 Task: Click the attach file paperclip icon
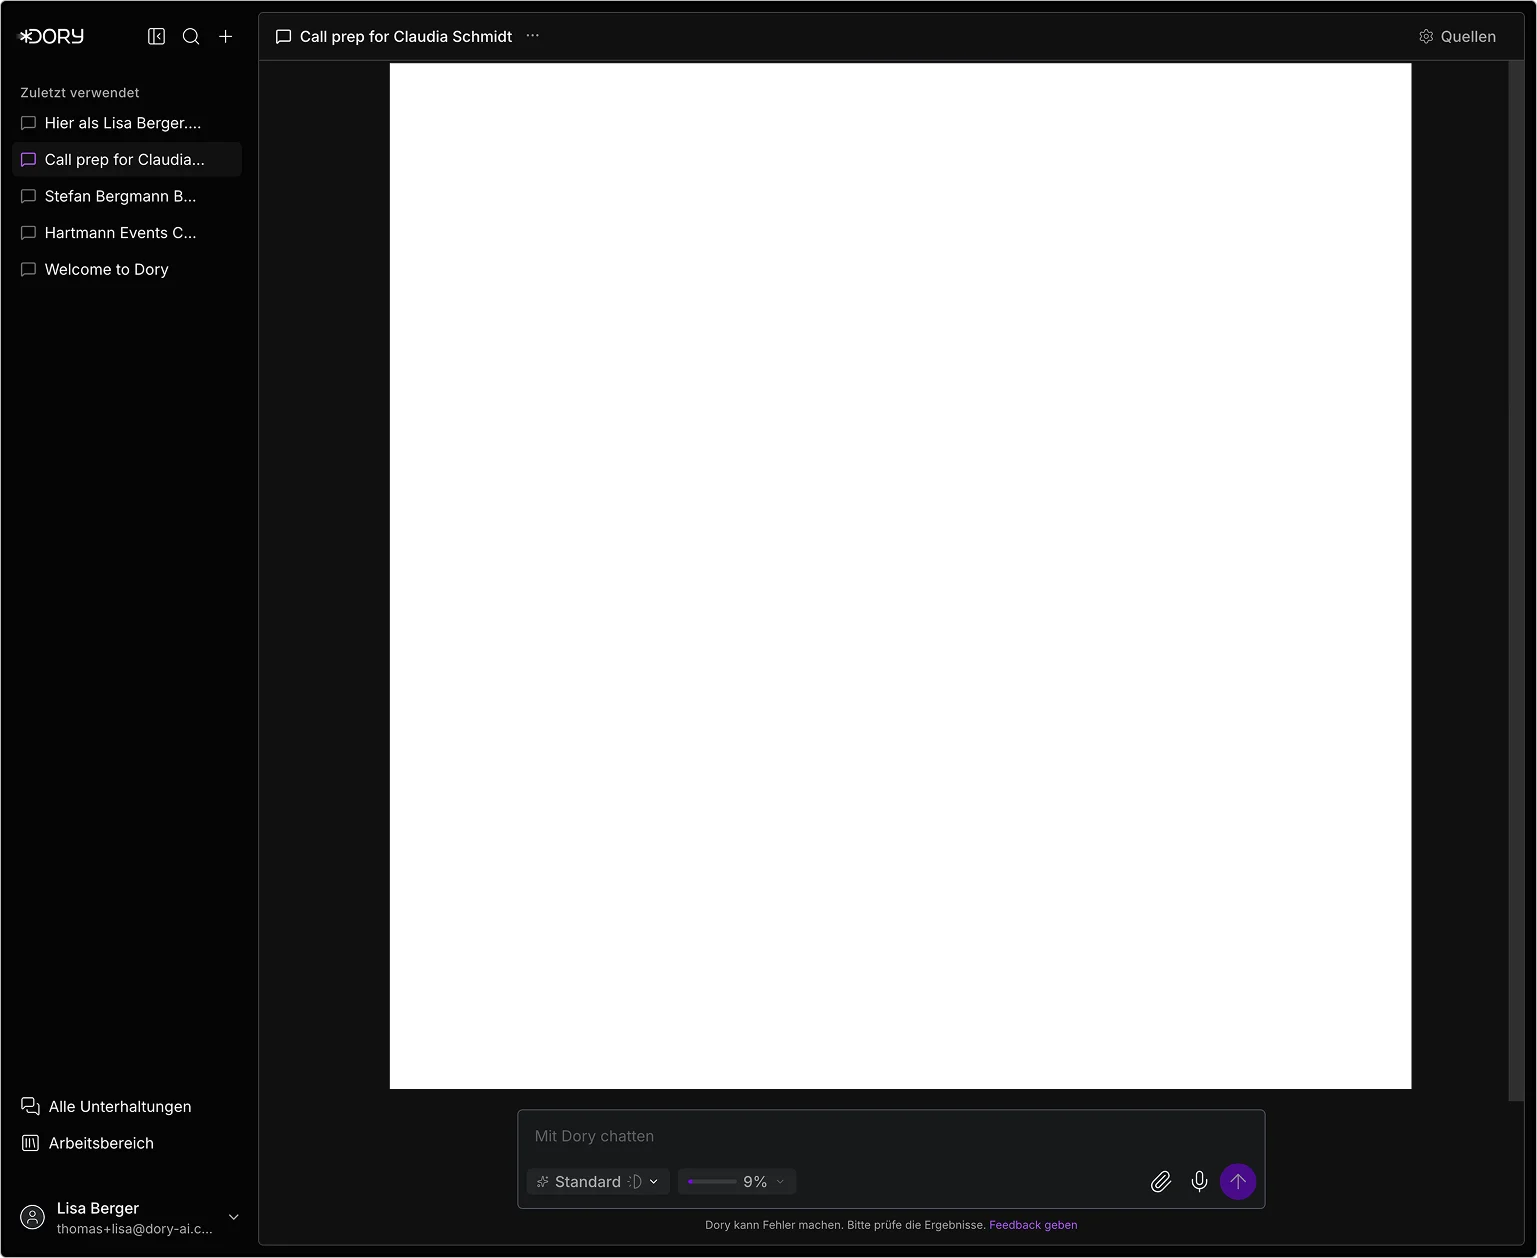(x=1160, y=1182)
